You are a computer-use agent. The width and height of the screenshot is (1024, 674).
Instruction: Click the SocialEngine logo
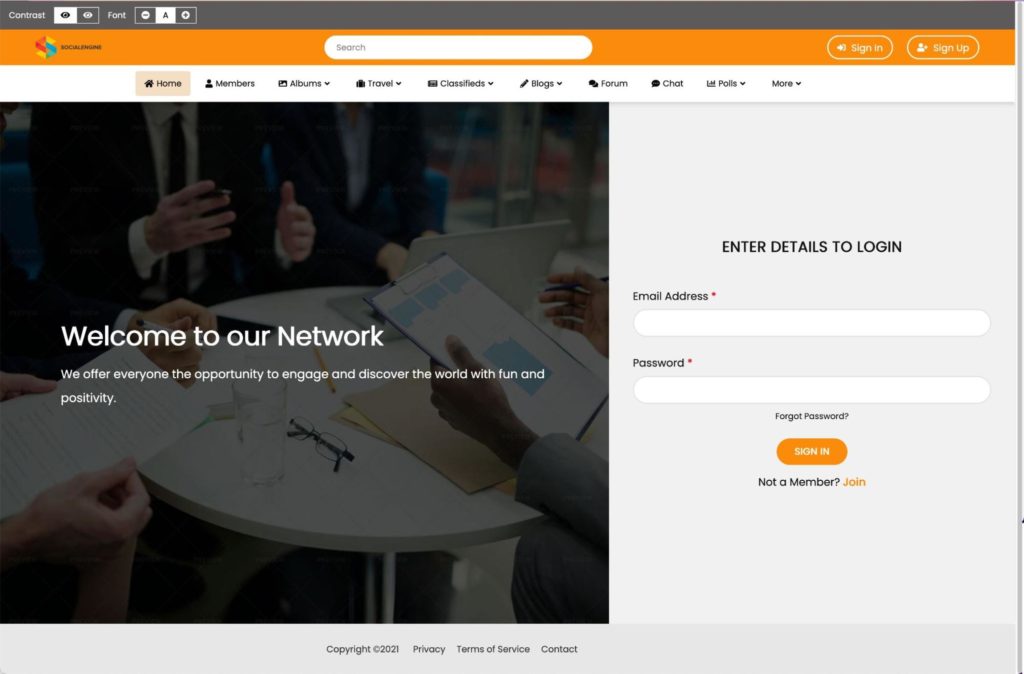(x=69, y=47)
